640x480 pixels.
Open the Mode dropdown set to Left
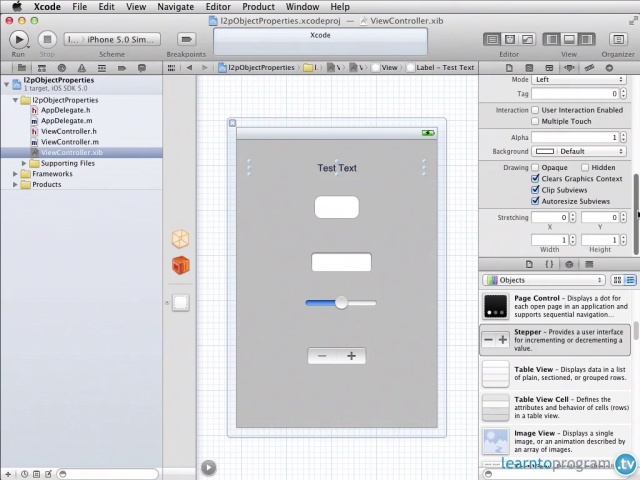coord(579,80)
